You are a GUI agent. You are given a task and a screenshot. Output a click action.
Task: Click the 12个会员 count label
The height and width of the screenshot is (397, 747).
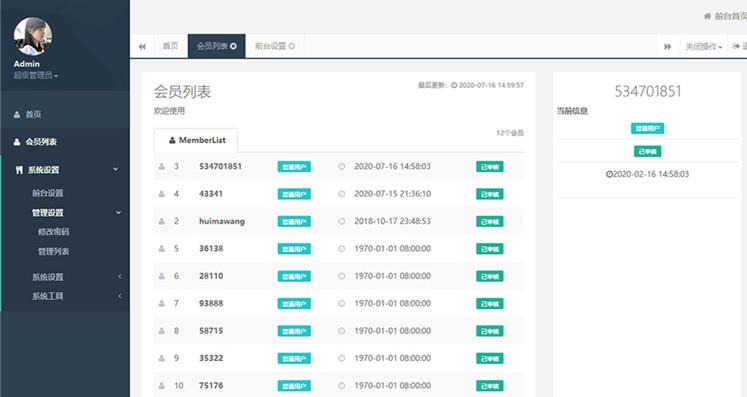click(510, 133)
